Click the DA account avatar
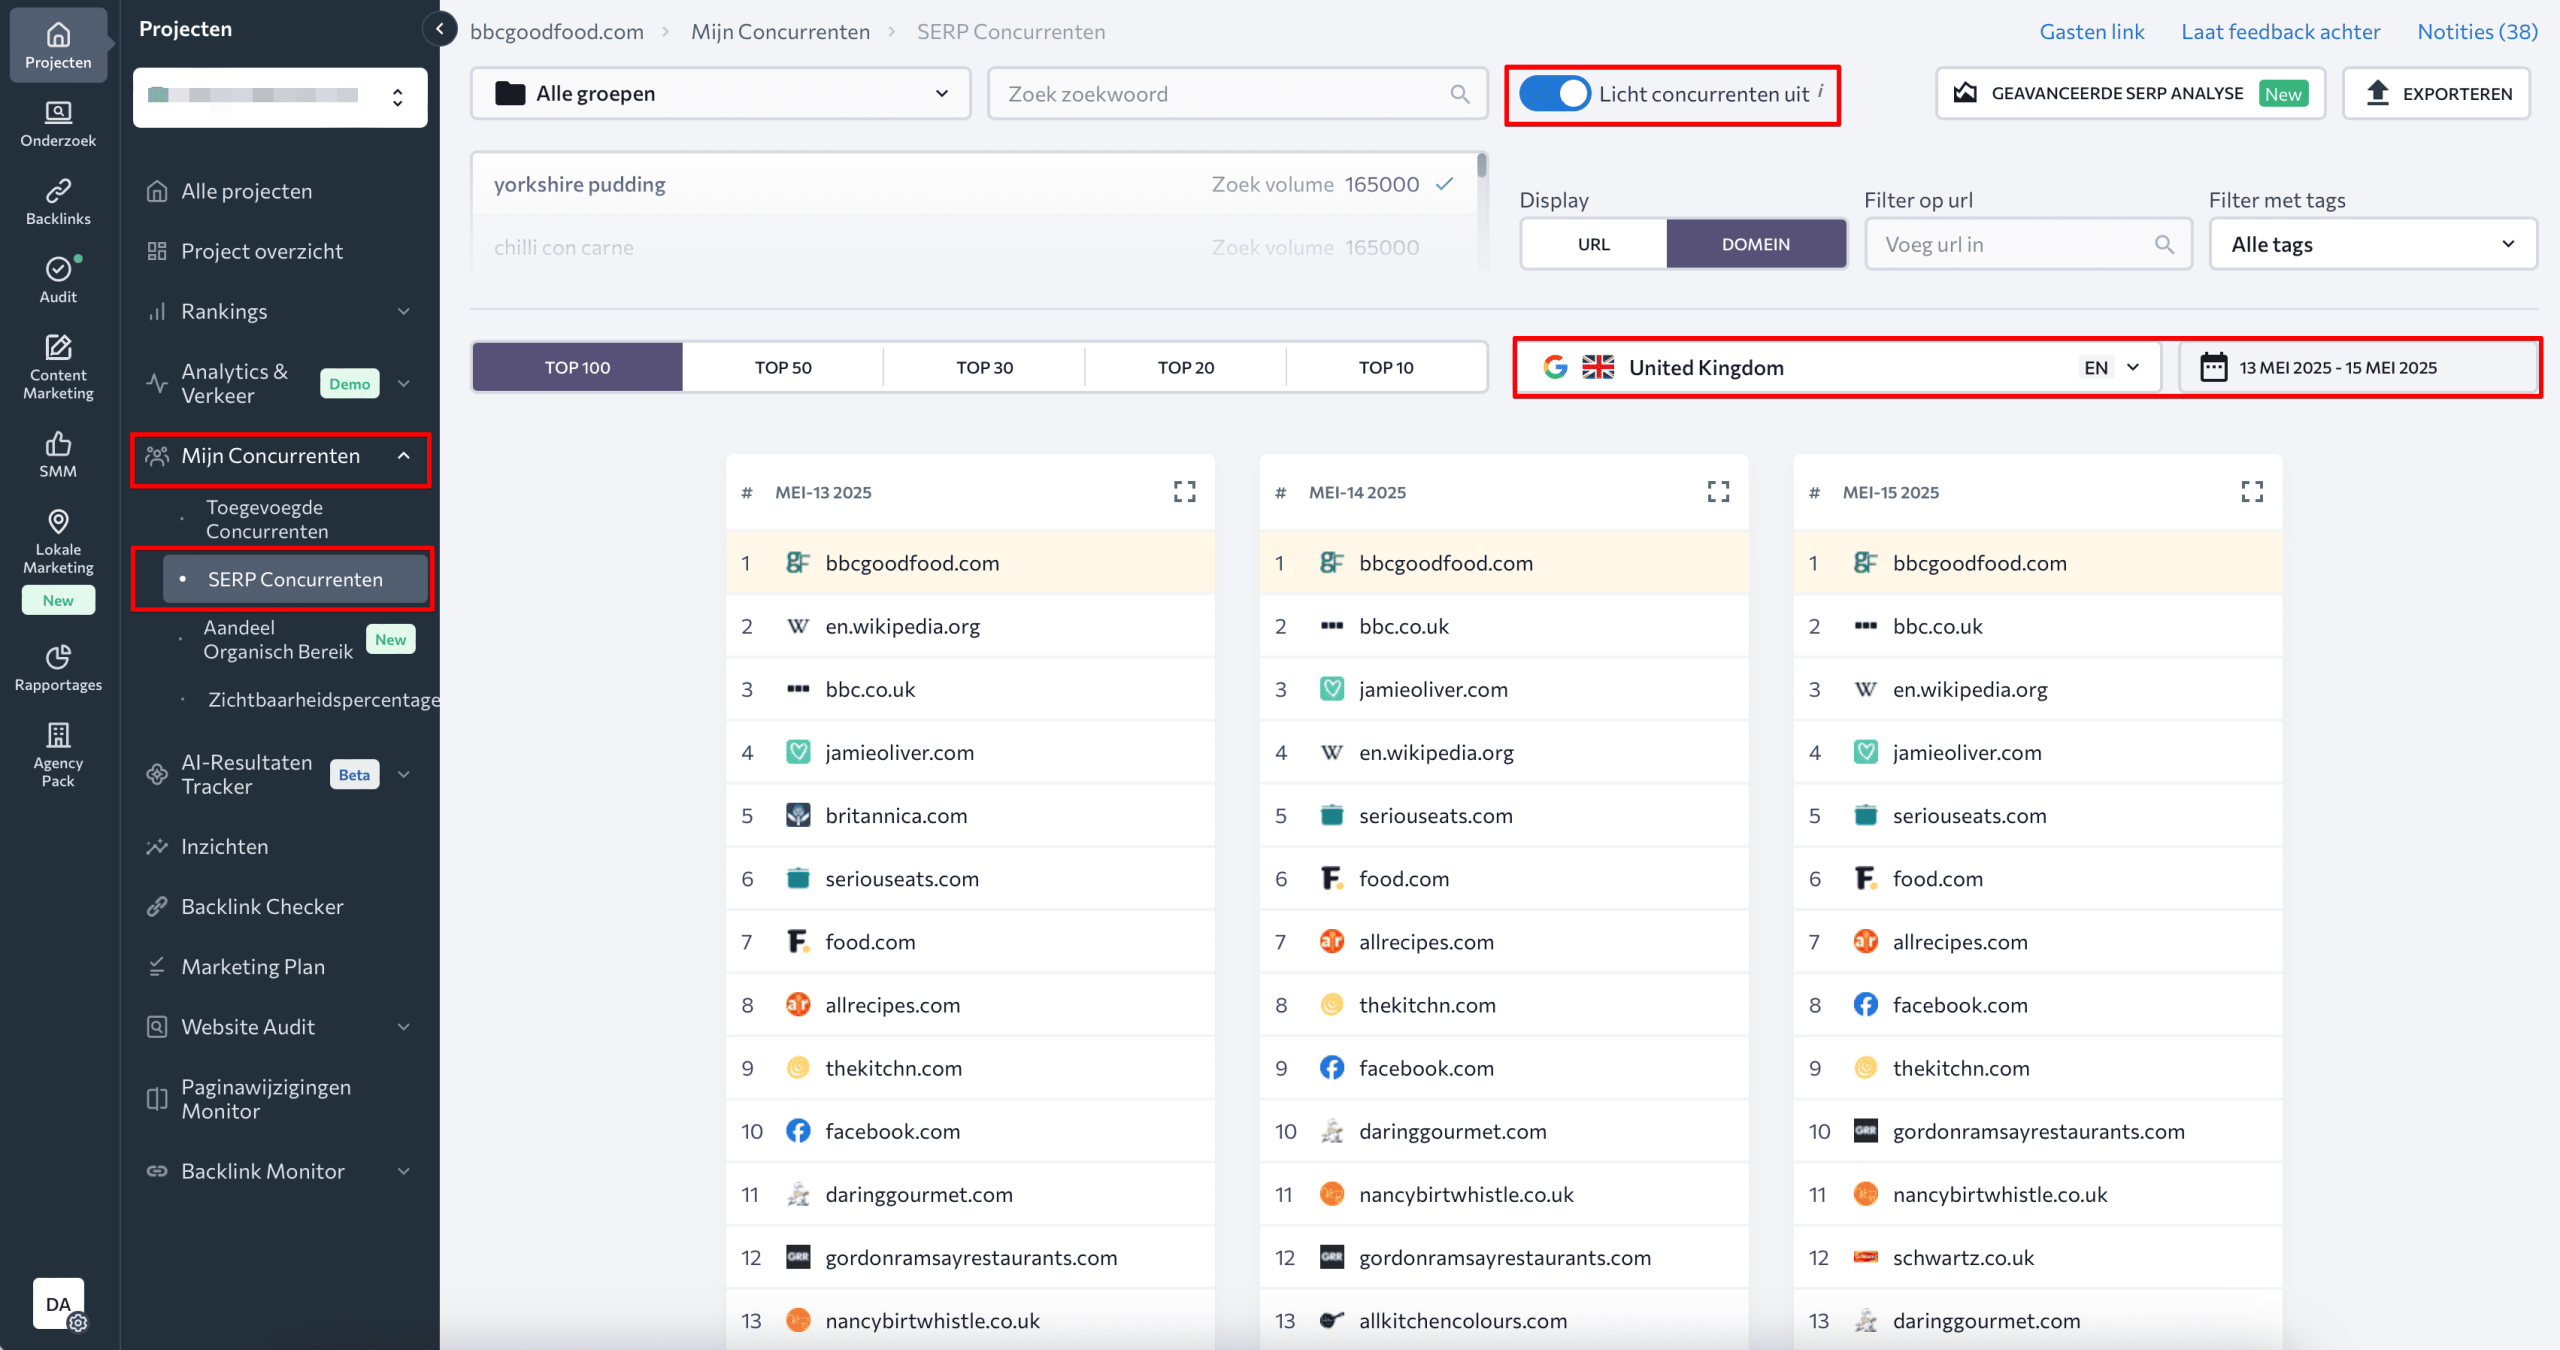The height and width of the screenshot is (1350, 2560). pyautogui.click(x=58, y=1303)
